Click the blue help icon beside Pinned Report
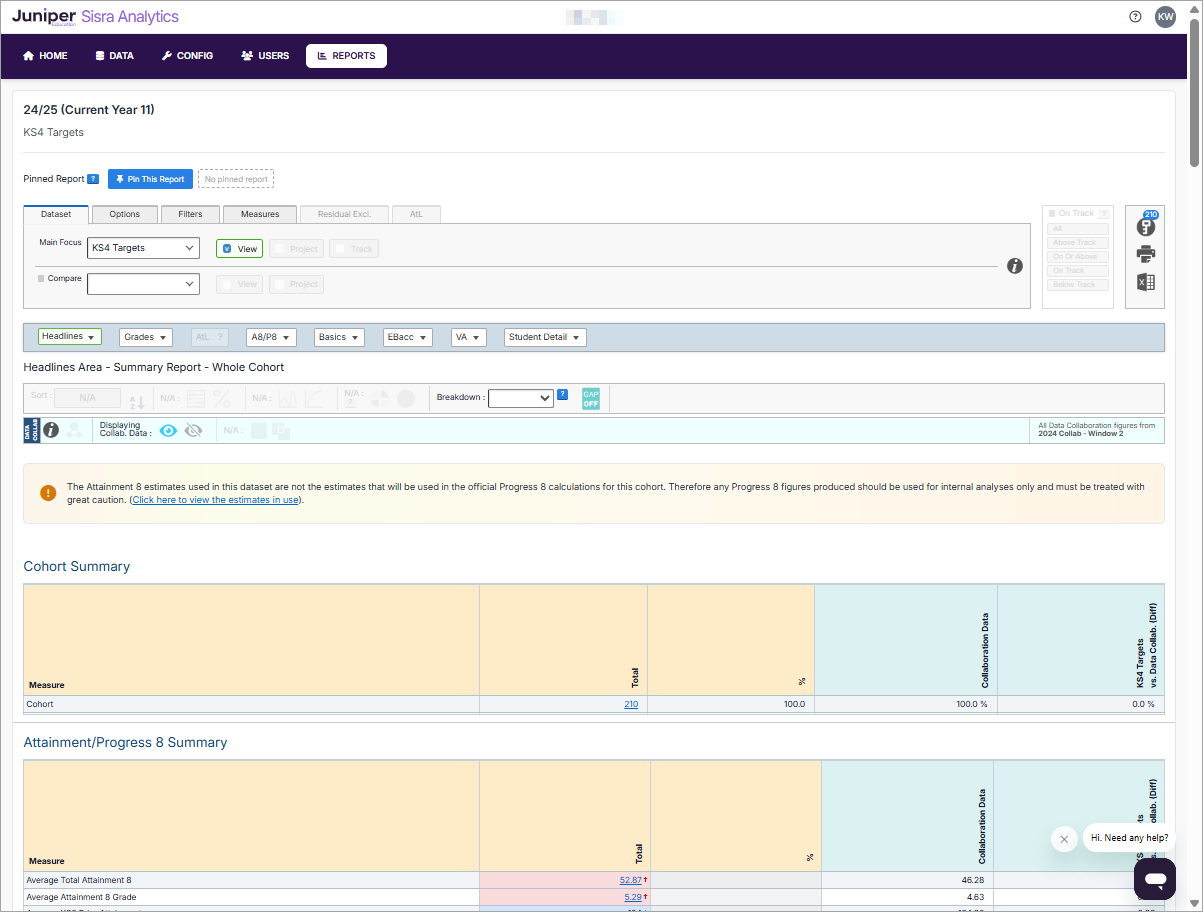 (93, 179)
